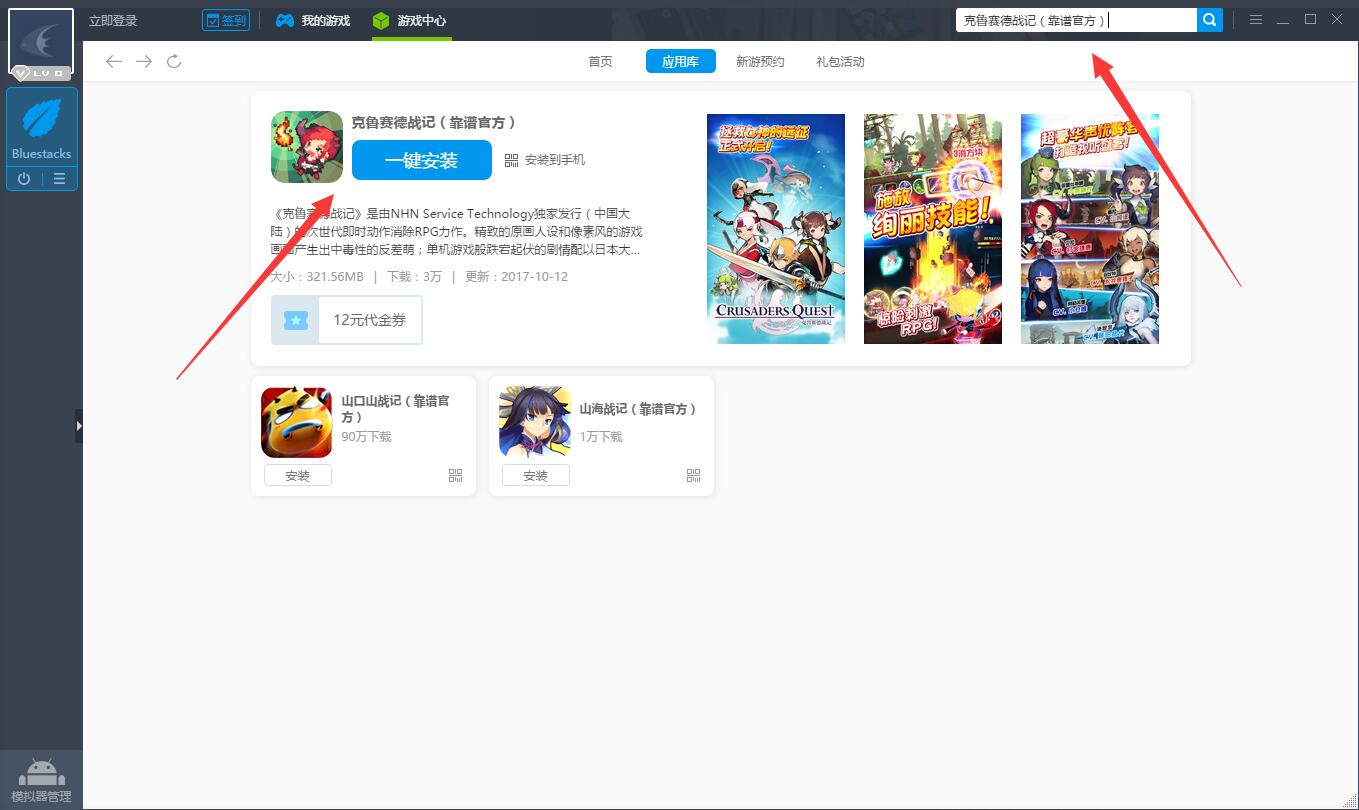Install 山海战记 with 安装 button
Screen dimensions: 1359x810
click(536, 476)
